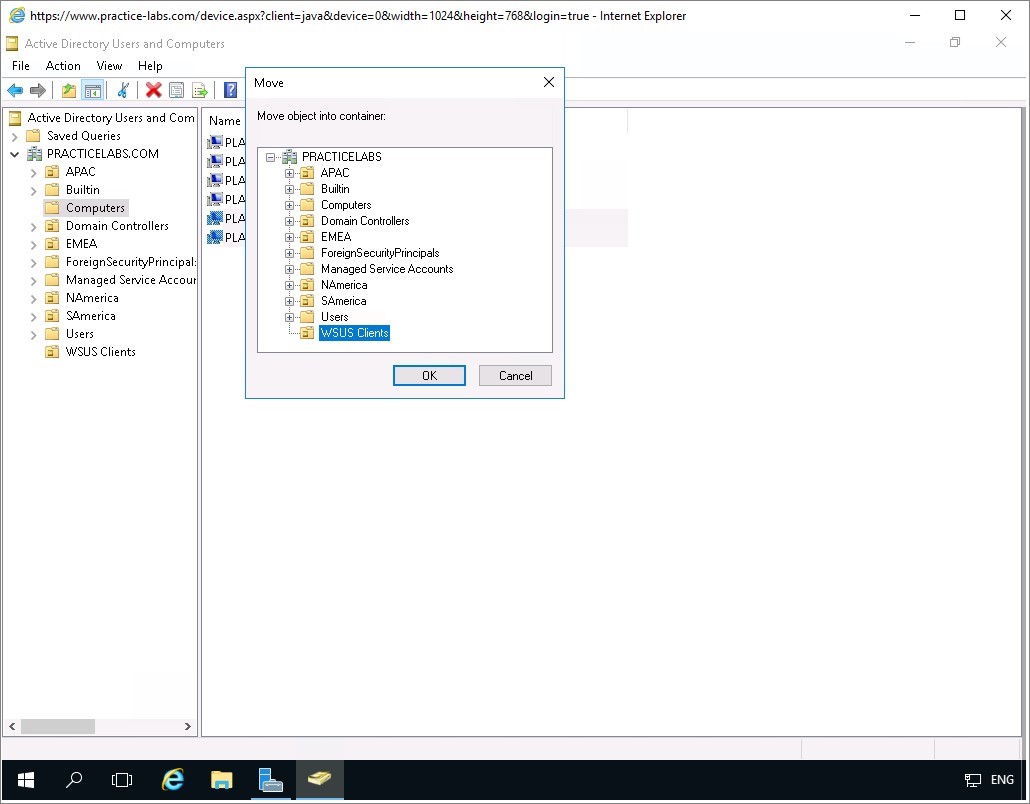Viewport: 1030px width, 804px height.
Task: Click the red Delete X icon
Action: click(x=153, y=91)
